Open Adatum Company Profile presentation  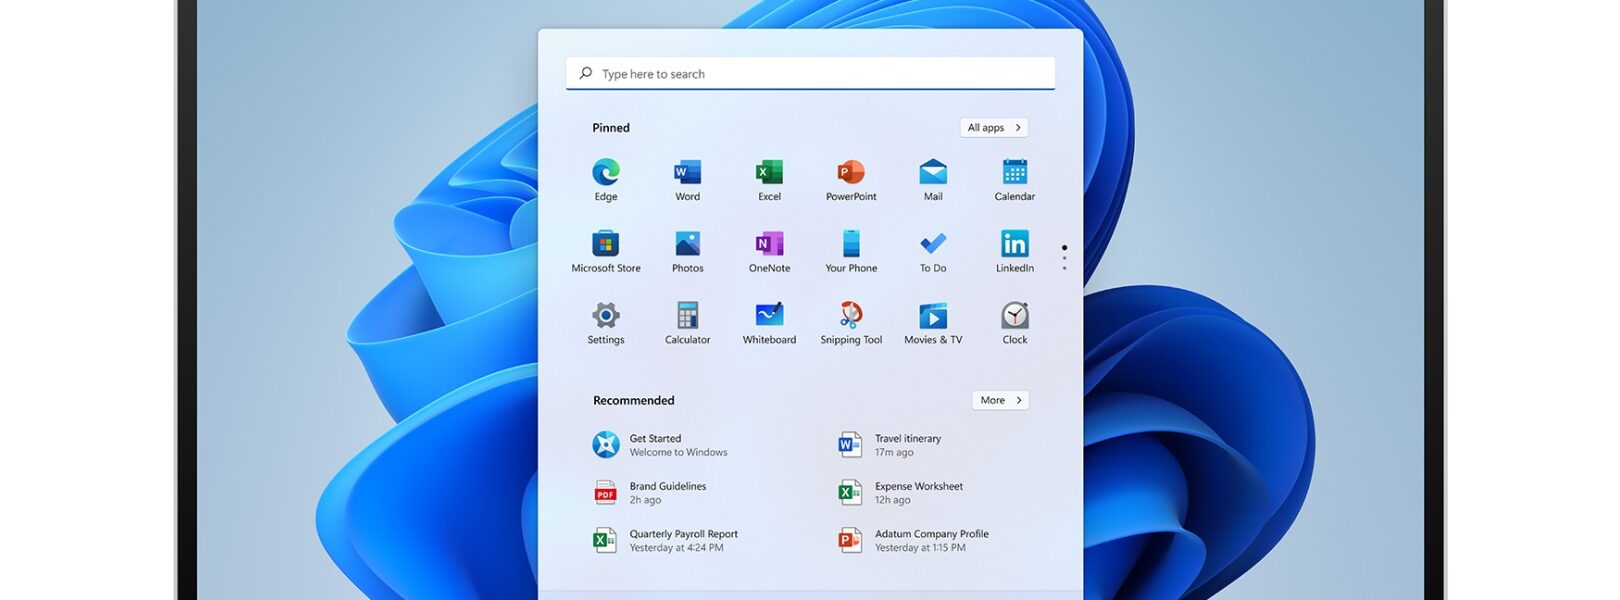pos(913,541)
